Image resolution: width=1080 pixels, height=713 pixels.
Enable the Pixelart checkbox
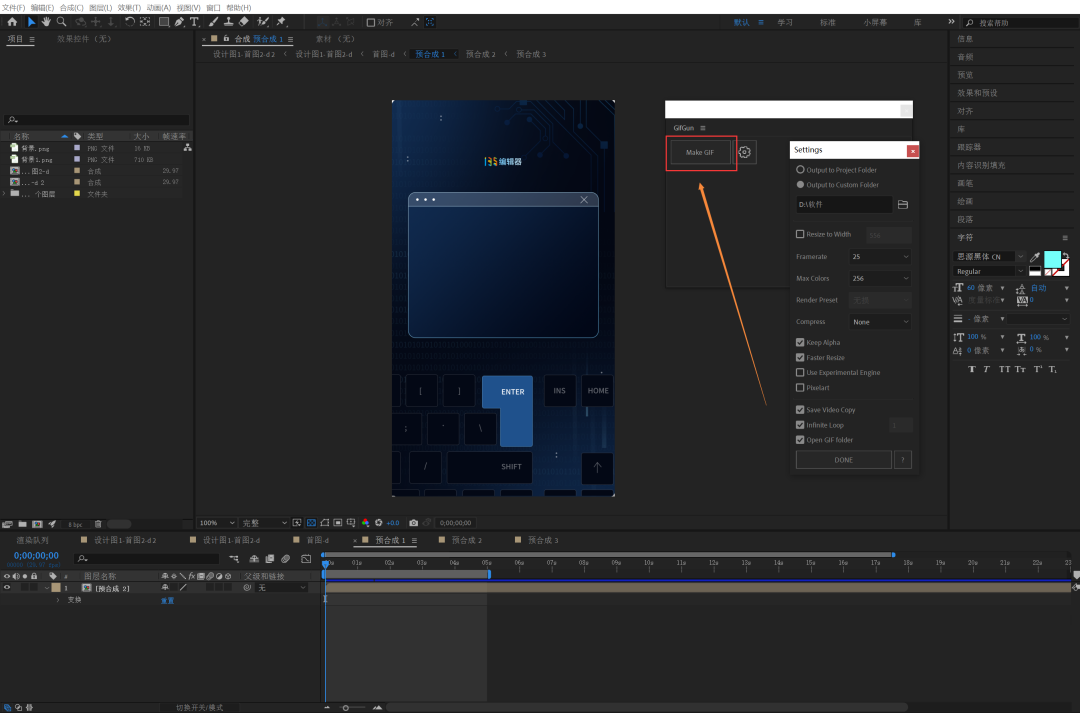click(800, 387)
